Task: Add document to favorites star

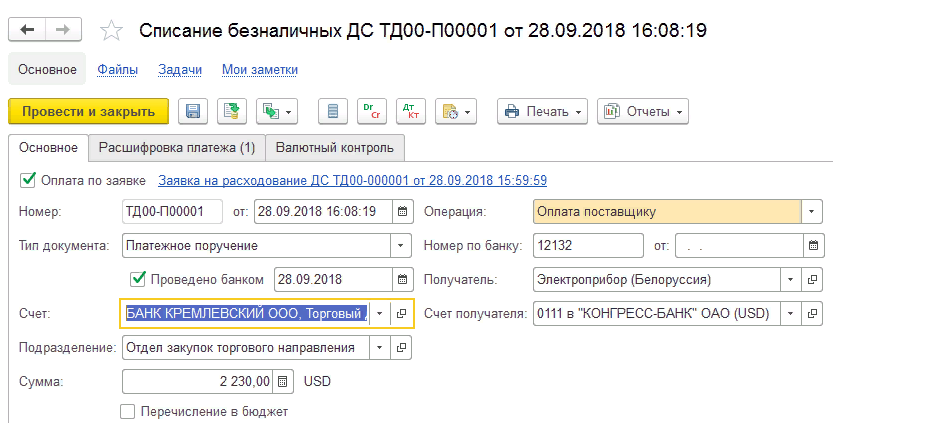Action: click(x=112, y=31)
